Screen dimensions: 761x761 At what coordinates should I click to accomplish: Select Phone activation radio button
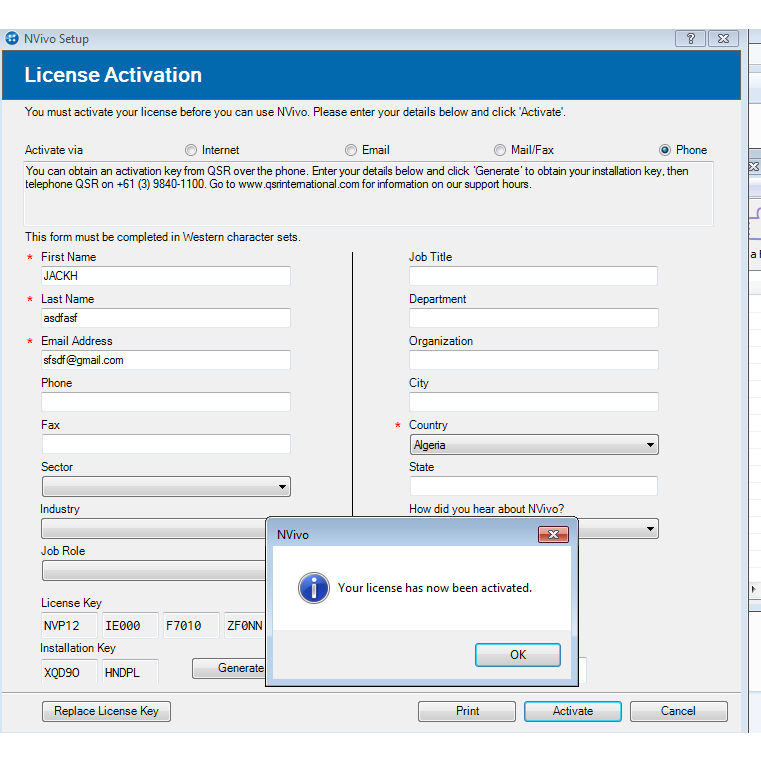click(665, 150)
